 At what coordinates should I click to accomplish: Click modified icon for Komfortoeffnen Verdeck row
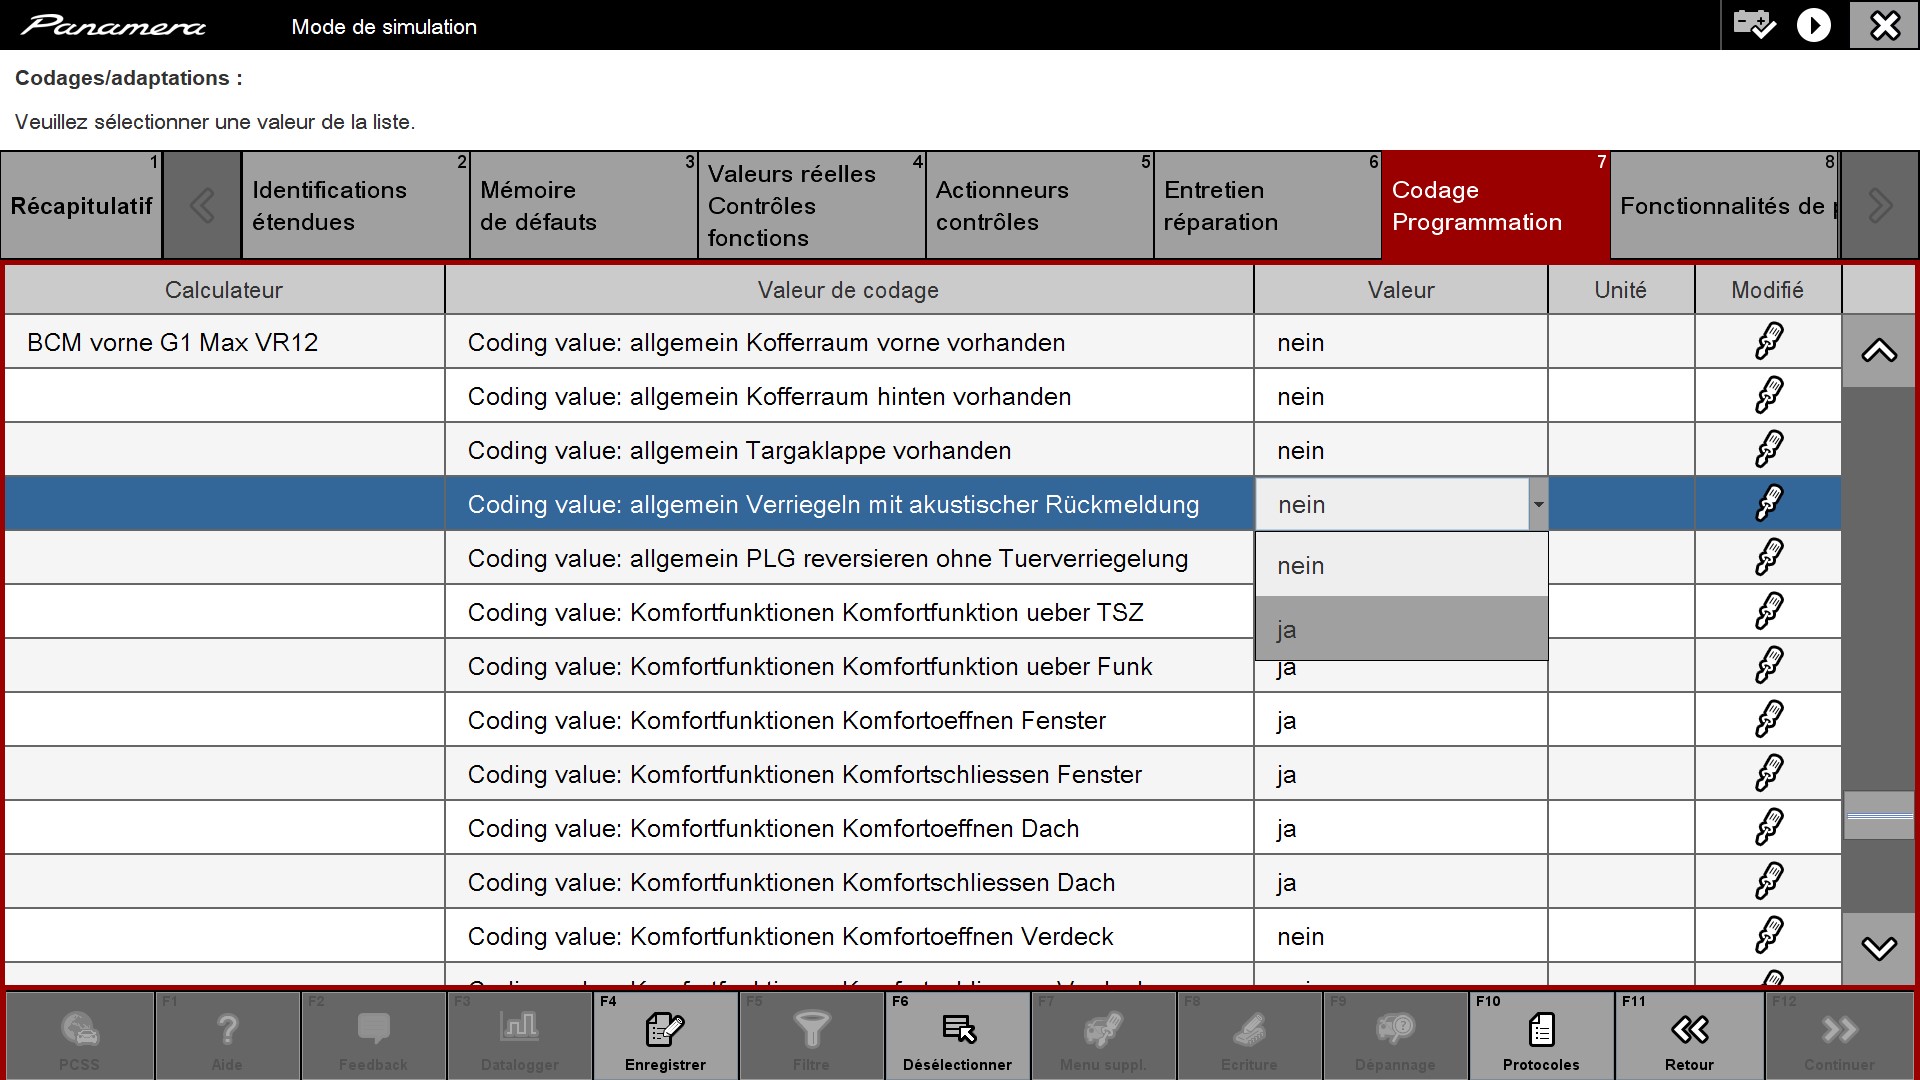coord(1768,936)
